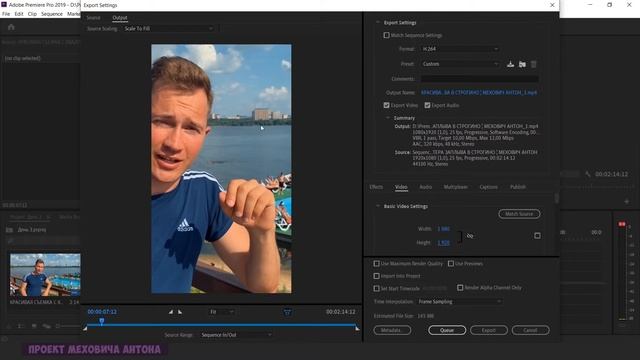The height and width of the screenshot is (360, 640).
Task: Check Match Sequence Settings
Action: pos(386,35)
